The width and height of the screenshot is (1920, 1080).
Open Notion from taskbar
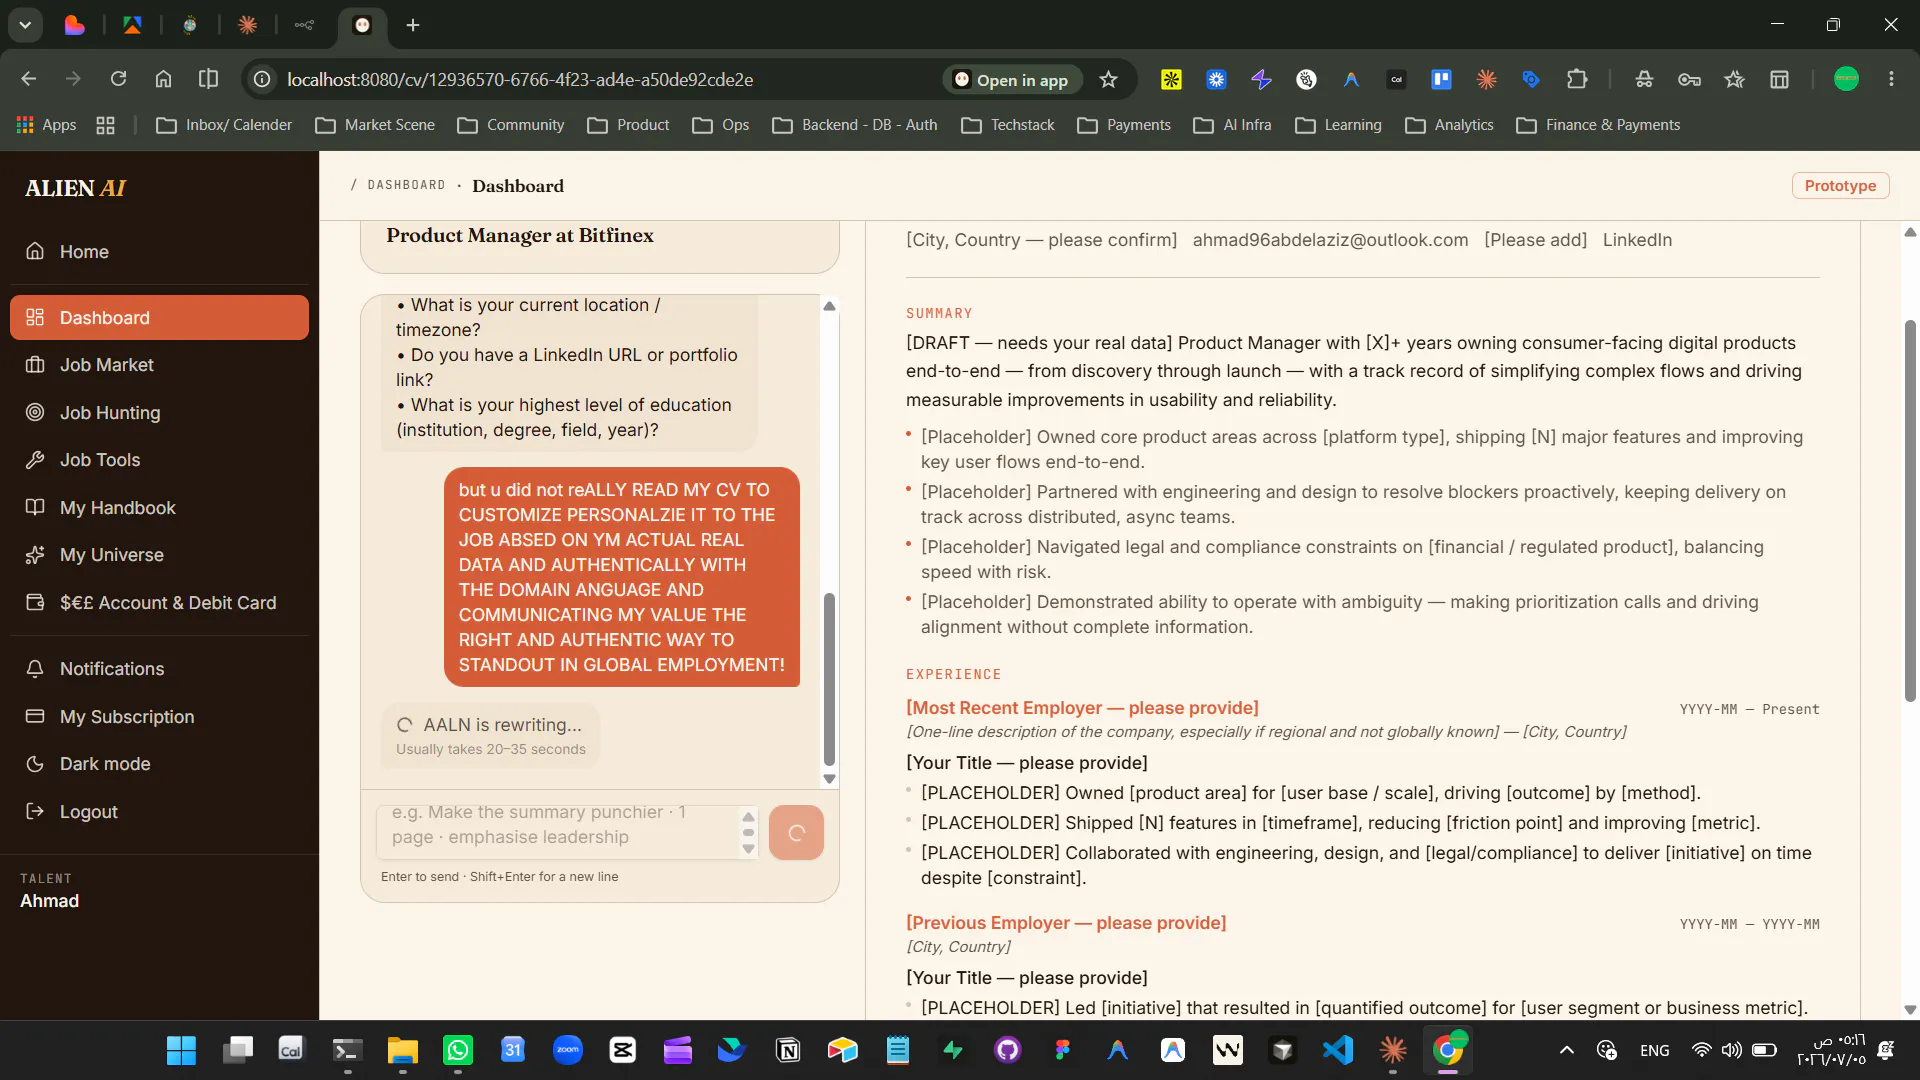[x=788, y=1050]
